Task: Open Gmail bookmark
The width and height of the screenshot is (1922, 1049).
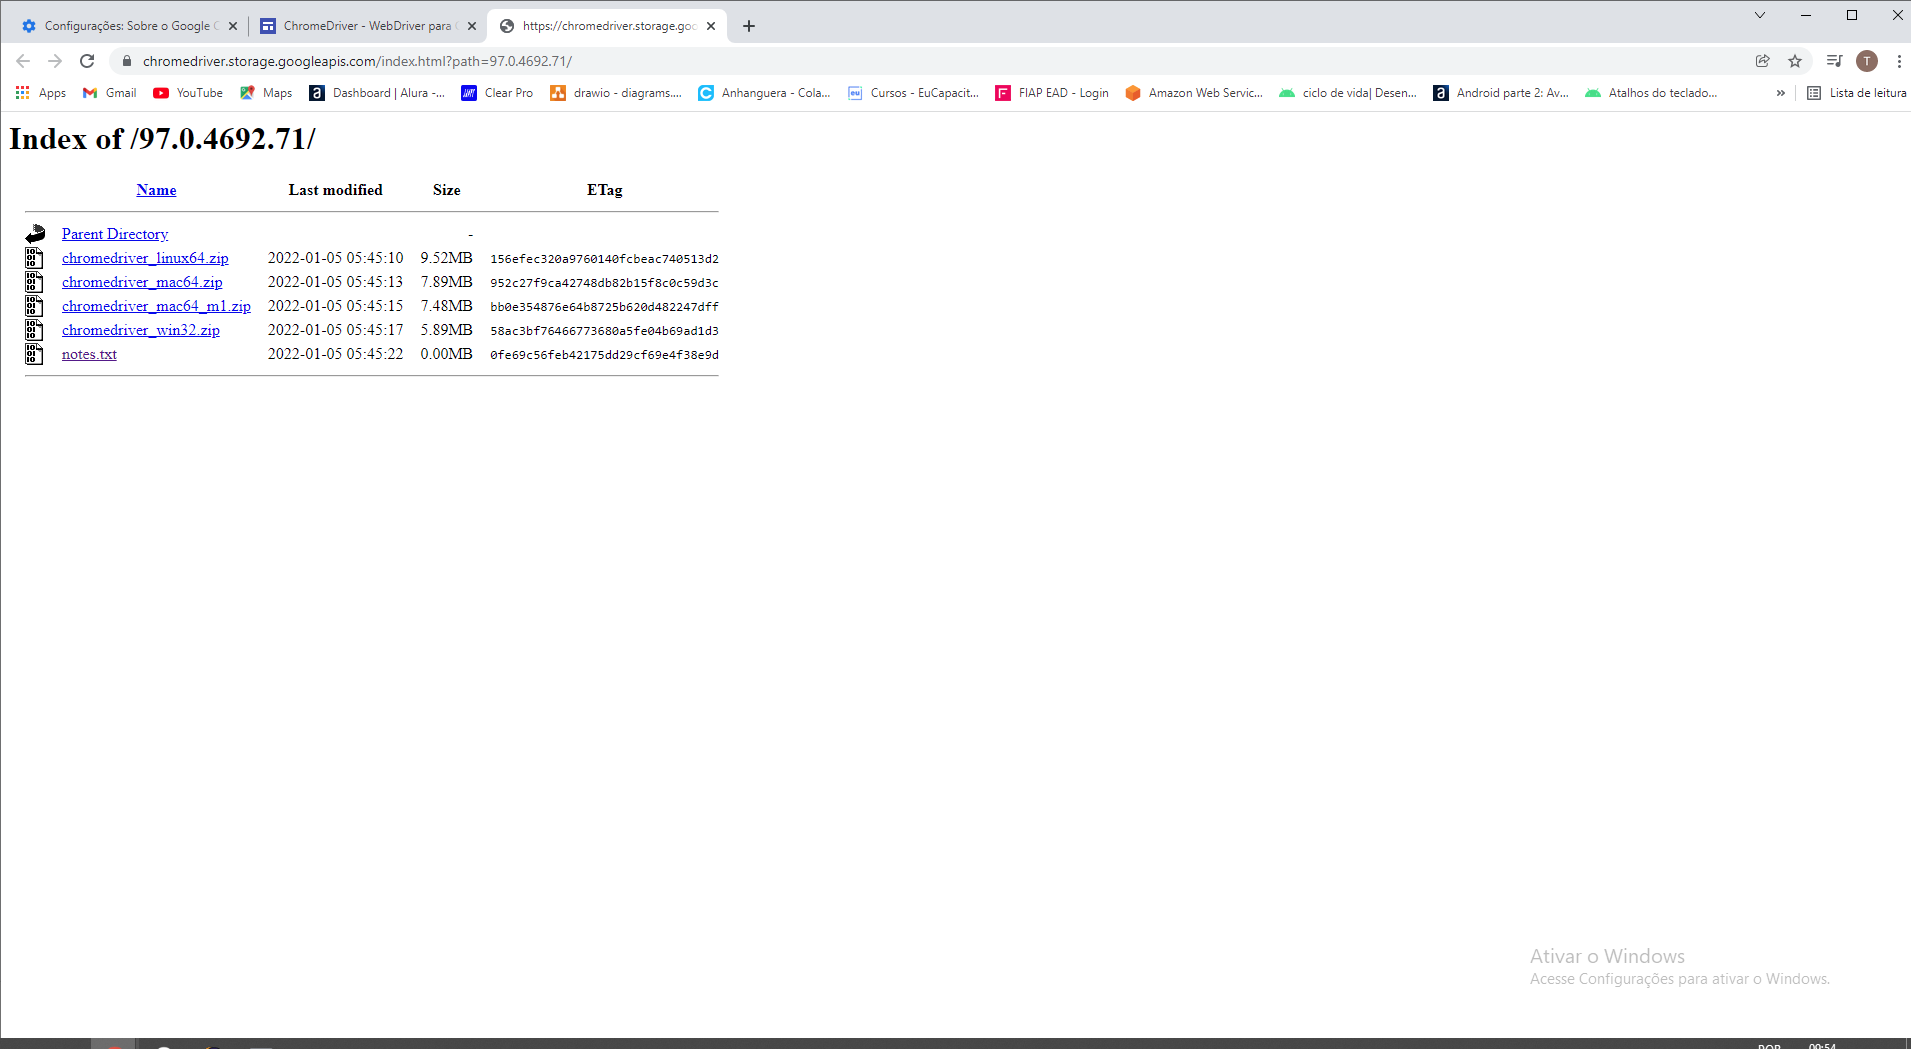Action: click(109, 93)
